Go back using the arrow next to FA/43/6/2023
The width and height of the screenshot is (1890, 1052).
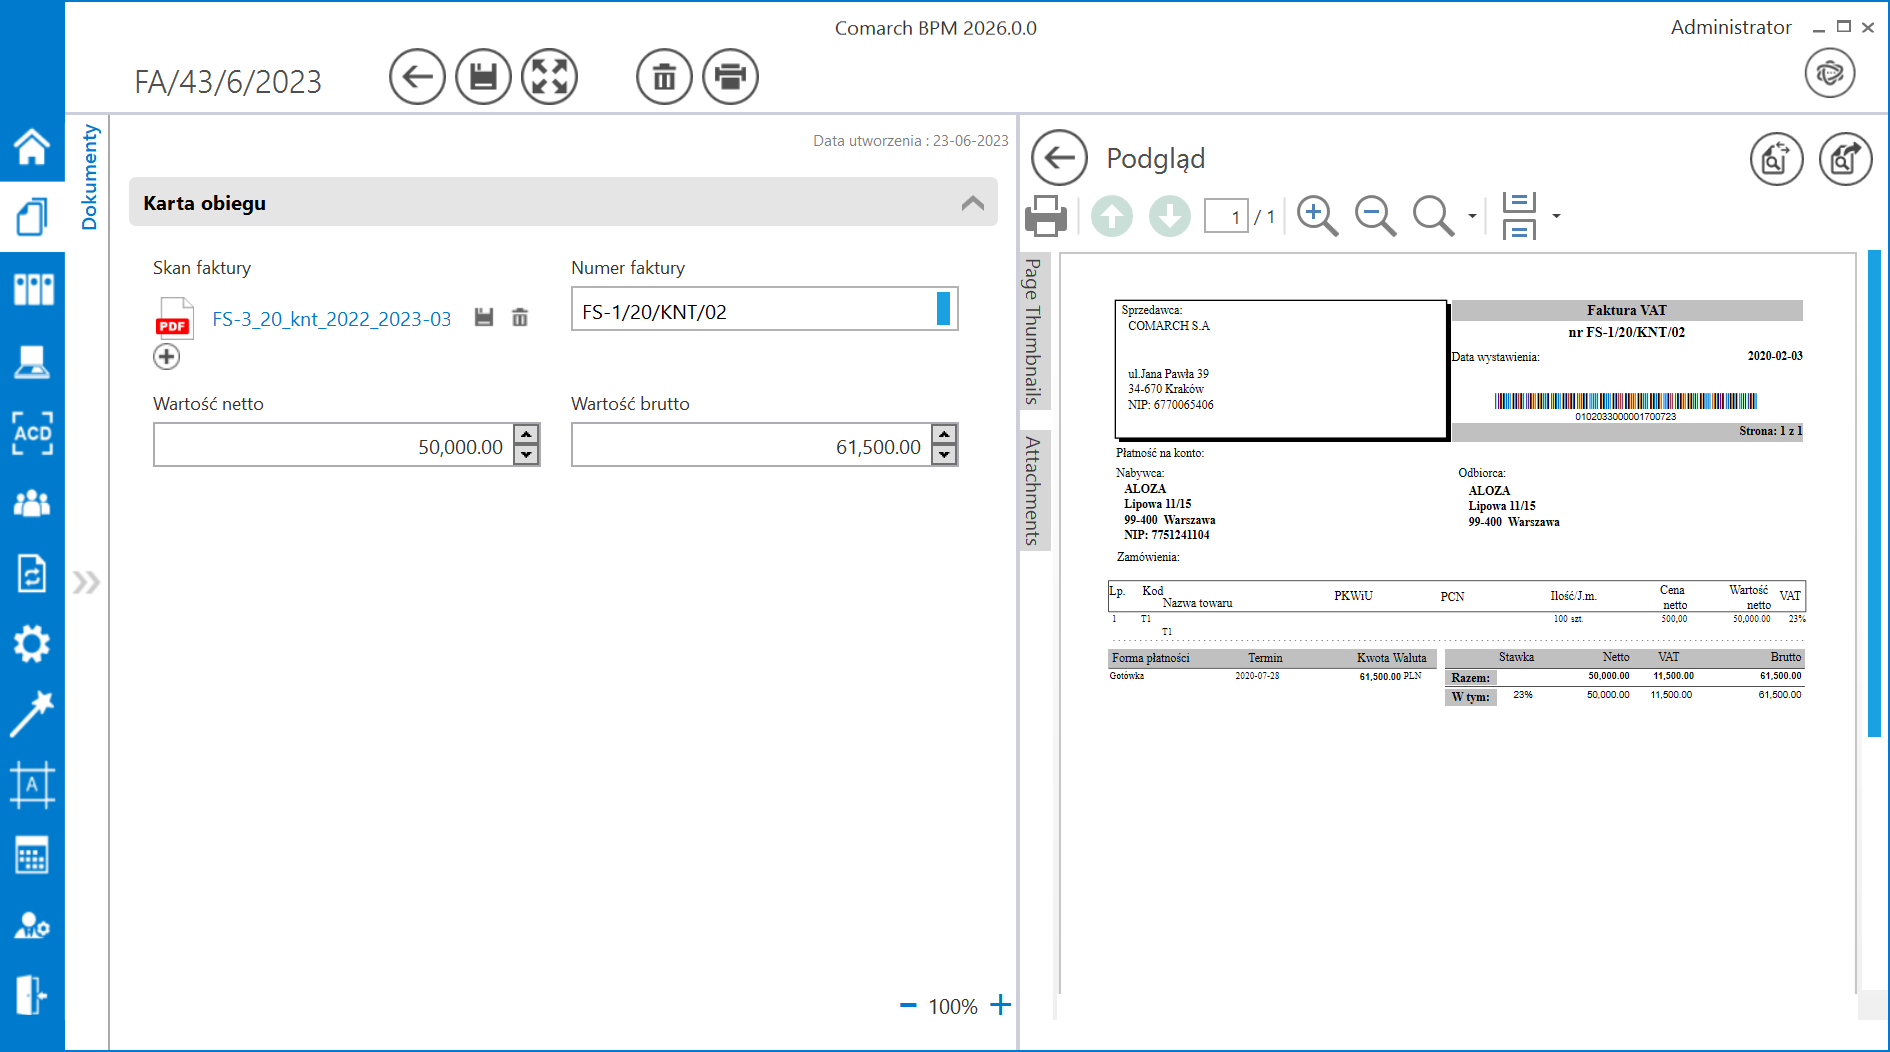417,77
